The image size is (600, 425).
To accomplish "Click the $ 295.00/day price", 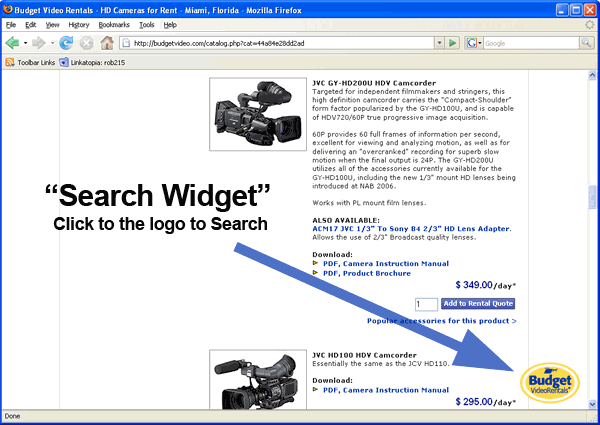I will click(x=486, y=402).
